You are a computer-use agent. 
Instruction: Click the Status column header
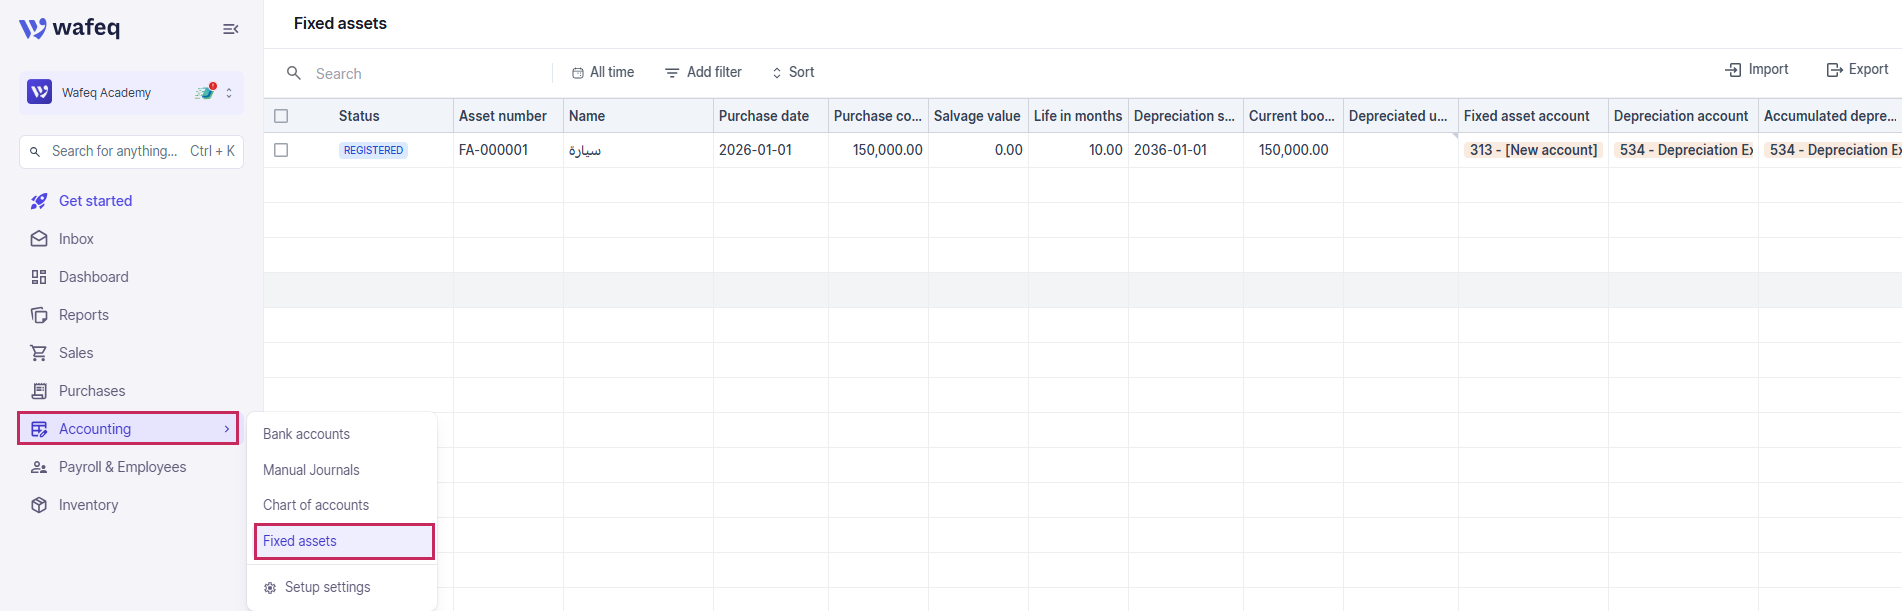point(359,116)
